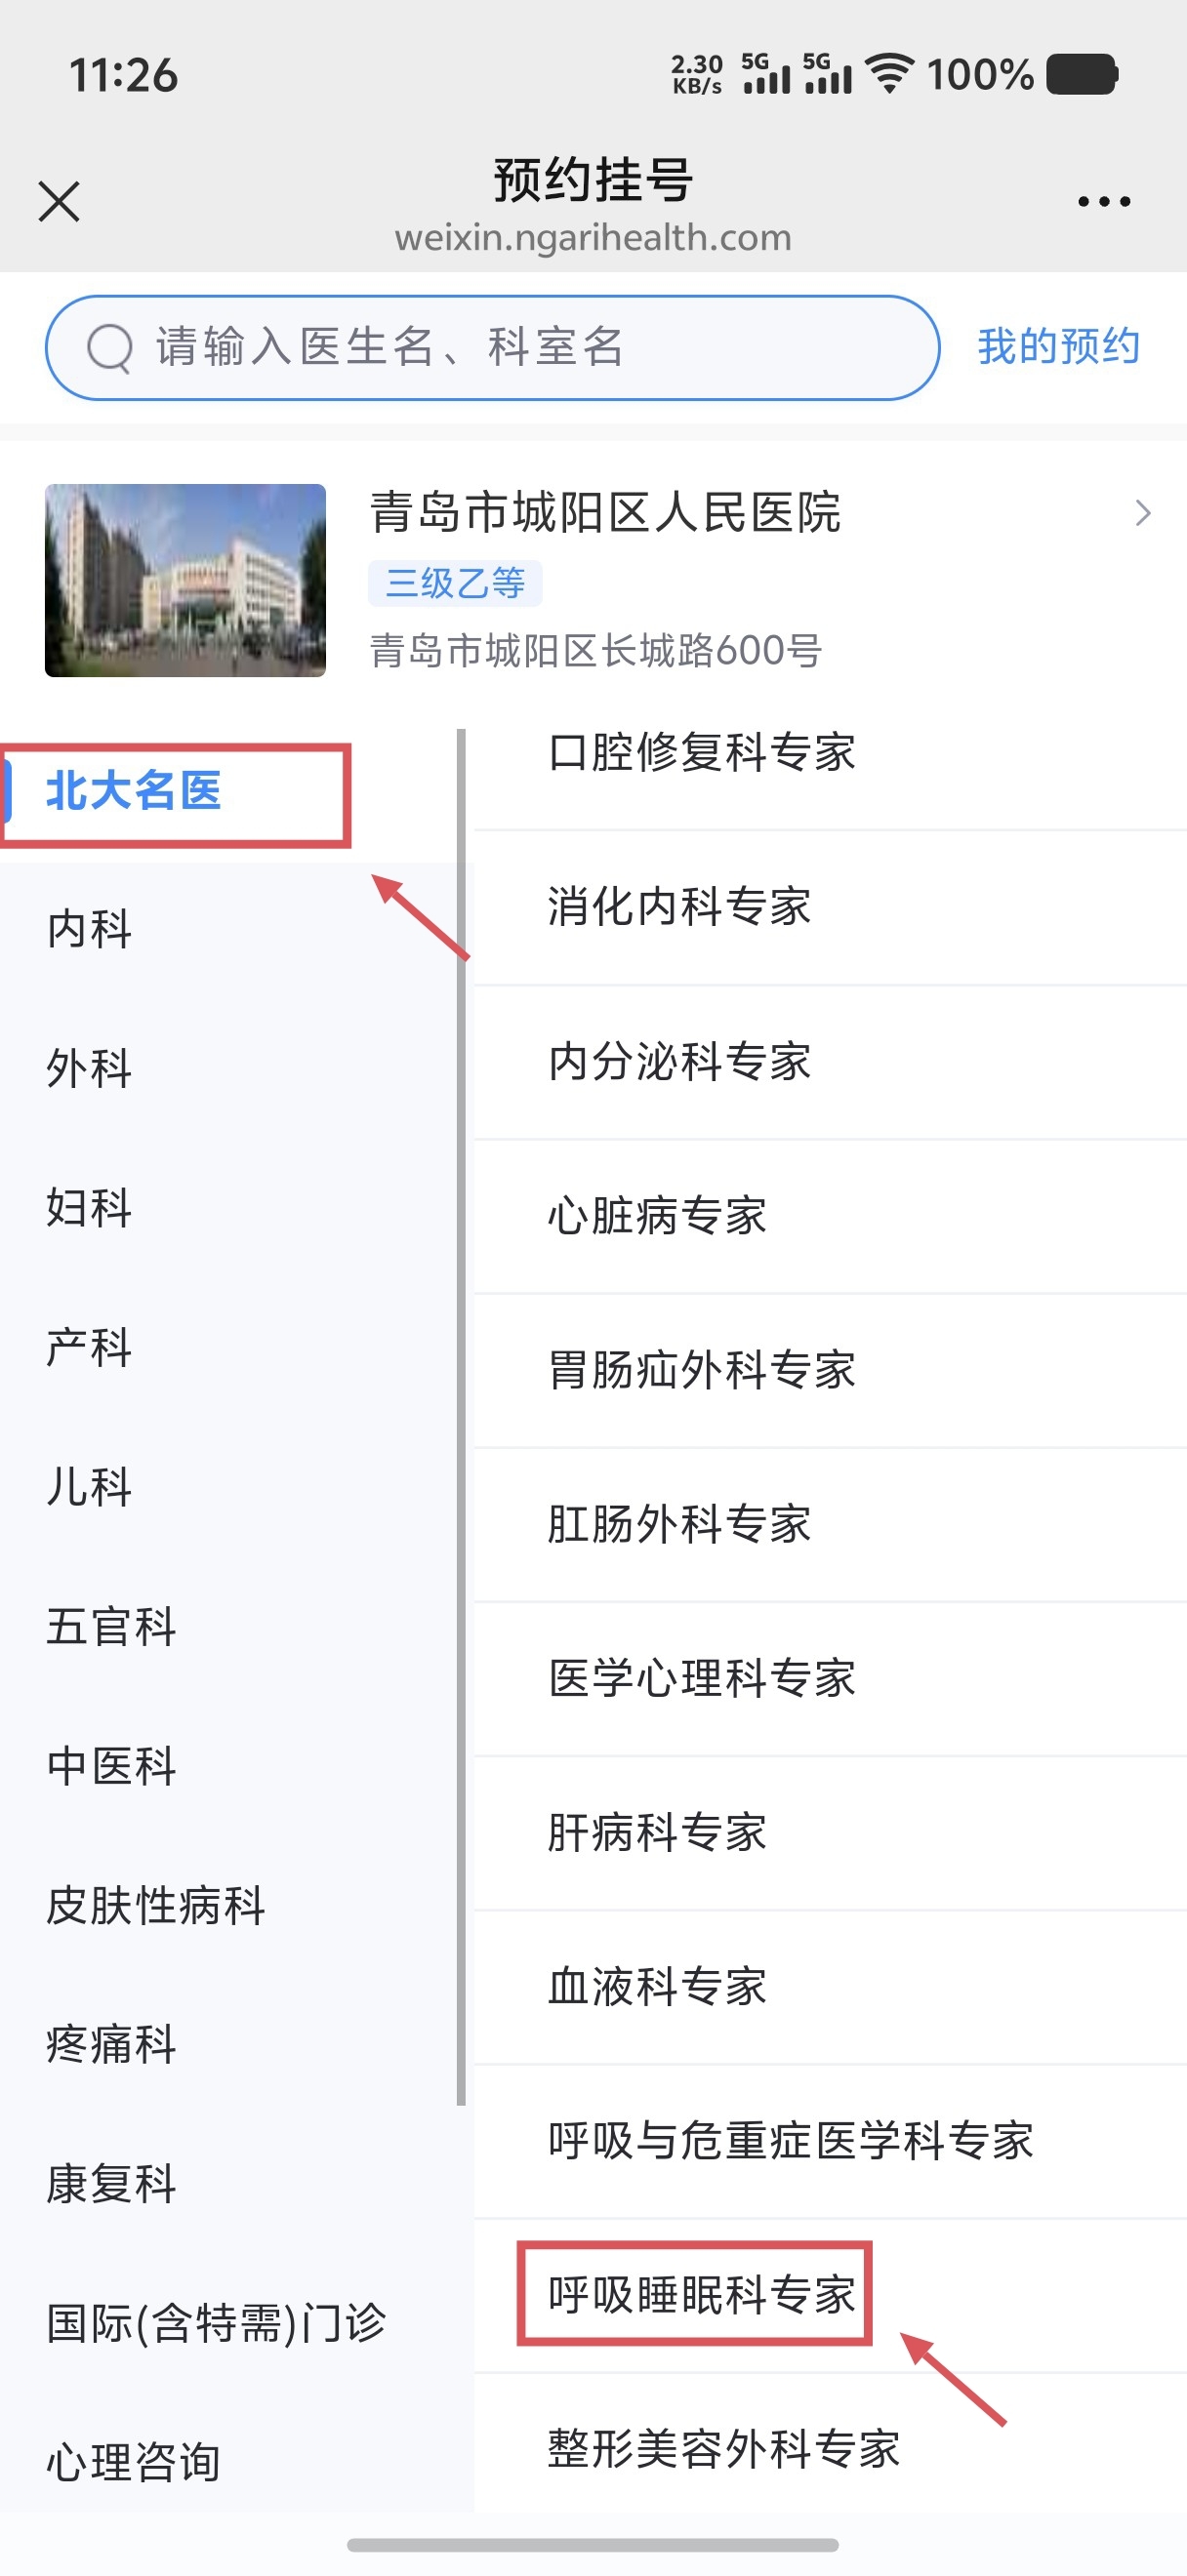The image size is (1187, 2576).
Task: Open 口腔修复科专家 list
Action: [701, 753]
